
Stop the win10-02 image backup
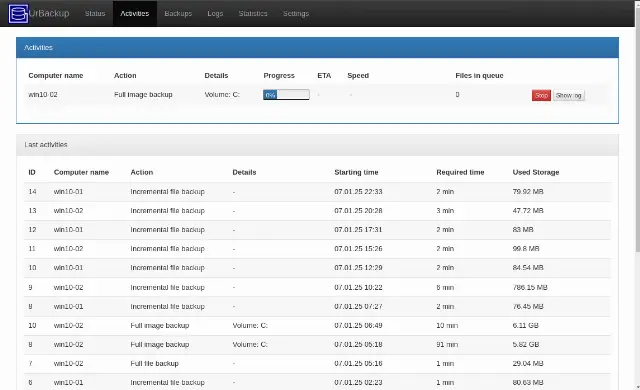point(541,95)
